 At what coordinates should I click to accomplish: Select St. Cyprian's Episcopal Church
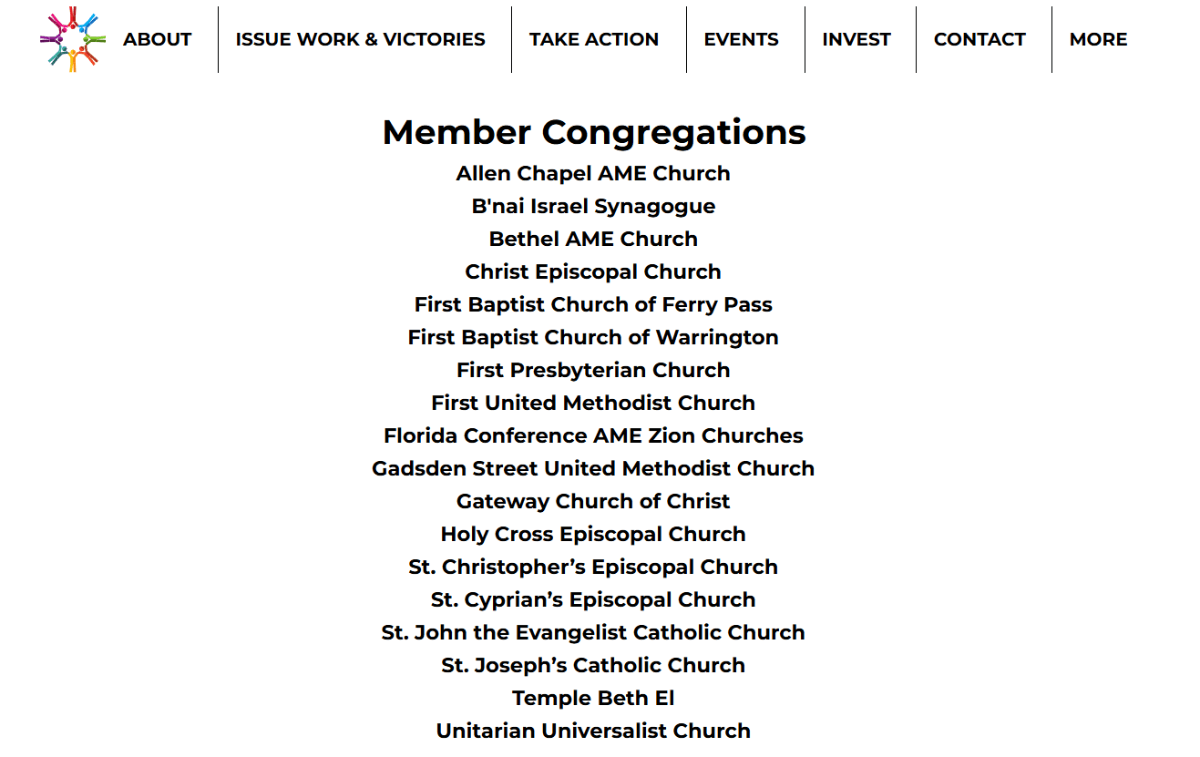coord(593,600)
